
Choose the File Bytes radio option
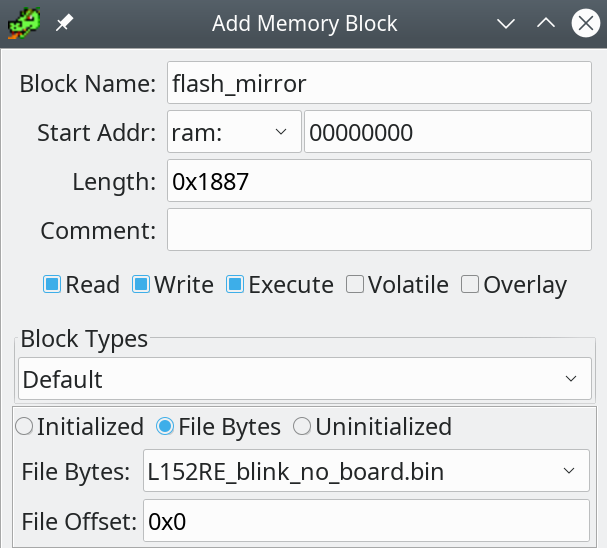click(165, 426)
